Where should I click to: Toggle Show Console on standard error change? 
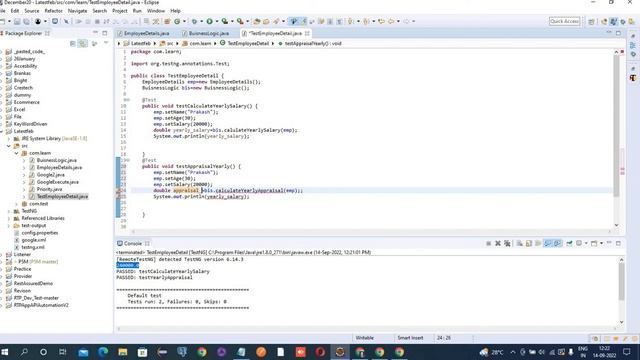pos(558,243)
